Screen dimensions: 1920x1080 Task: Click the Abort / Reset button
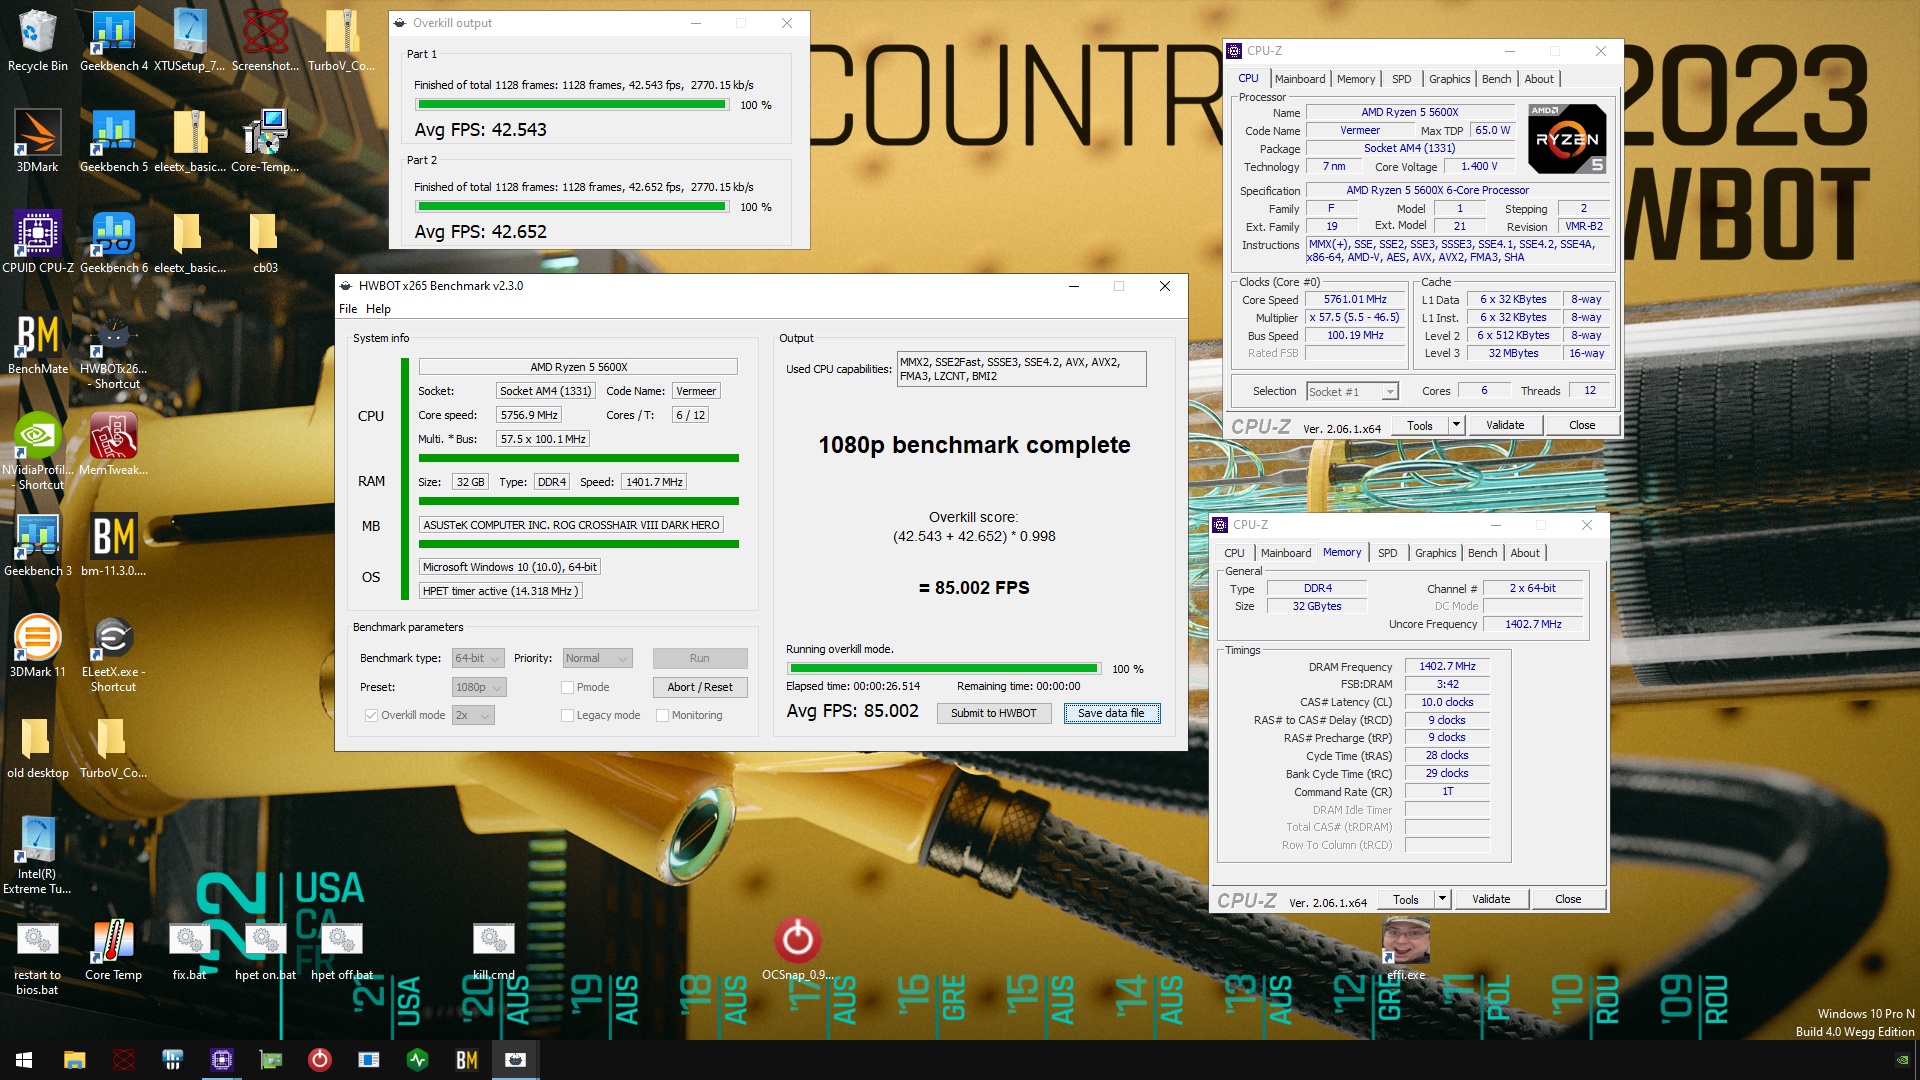coord(699,687)
